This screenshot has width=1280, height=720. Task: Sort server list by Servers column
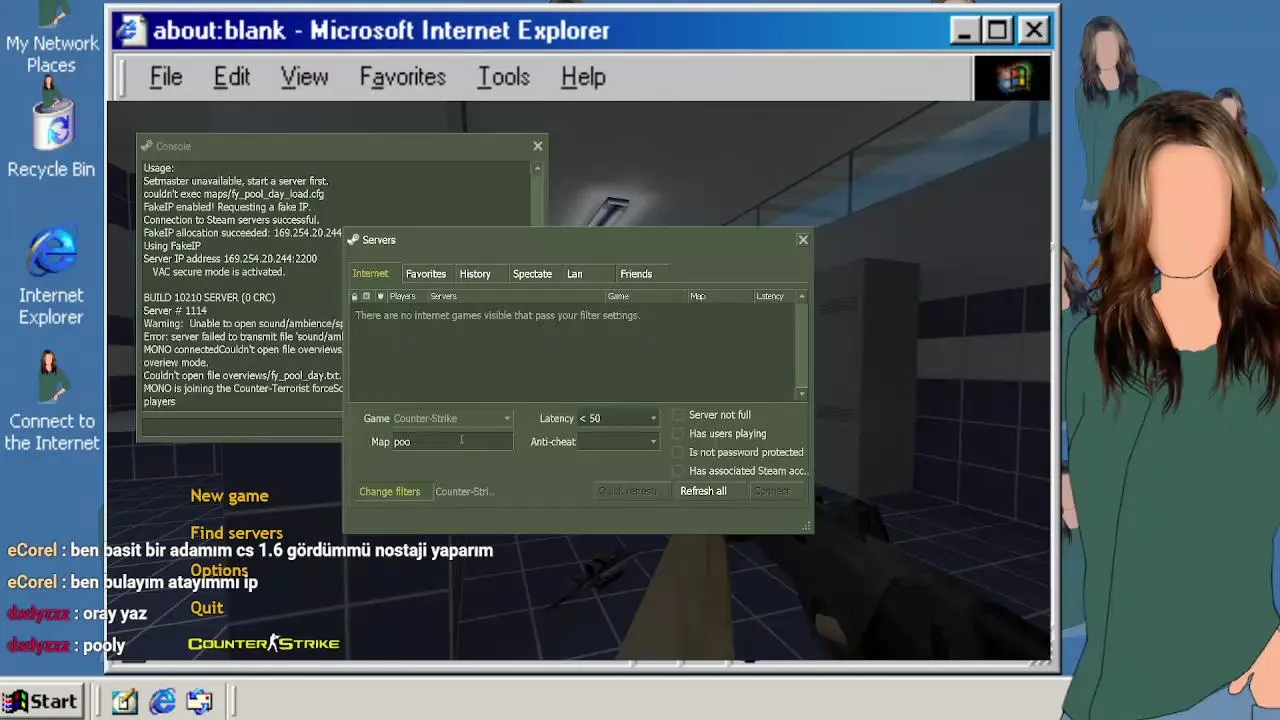pyautogui.click(x=516, y=296)
